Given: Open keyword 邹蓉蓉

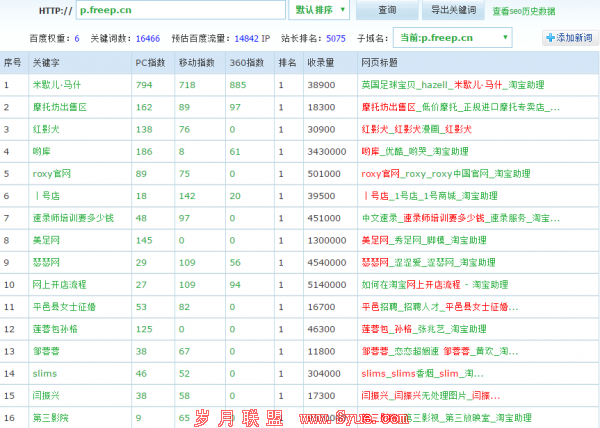Looking at the screenshot, I should 46,351.
